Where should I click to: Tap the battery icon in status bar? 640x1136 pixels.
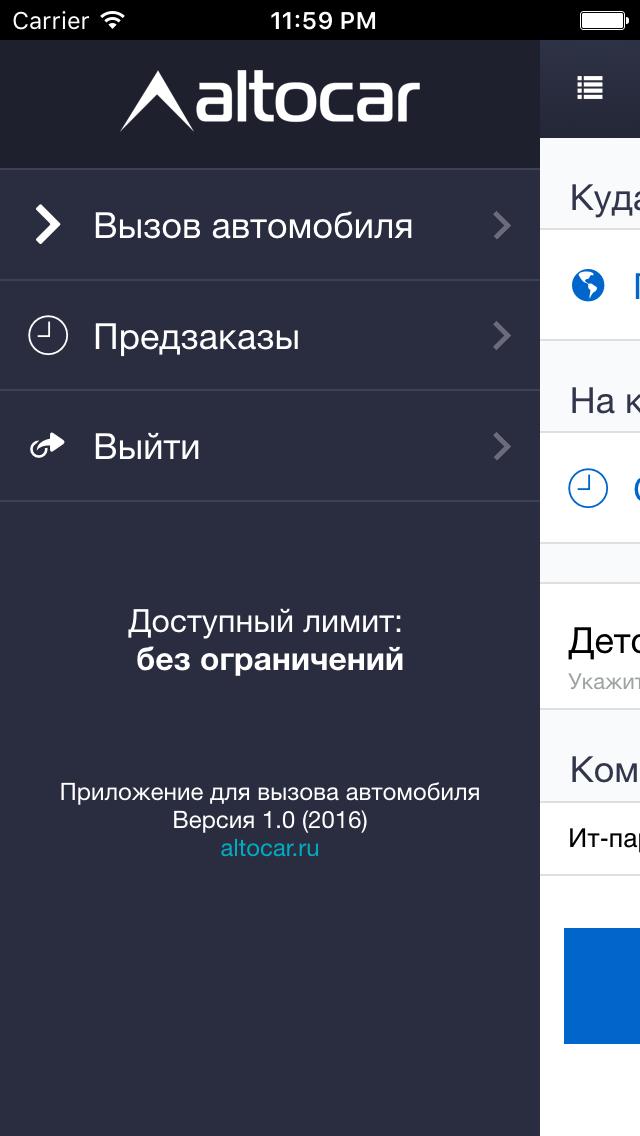[603, 20]
